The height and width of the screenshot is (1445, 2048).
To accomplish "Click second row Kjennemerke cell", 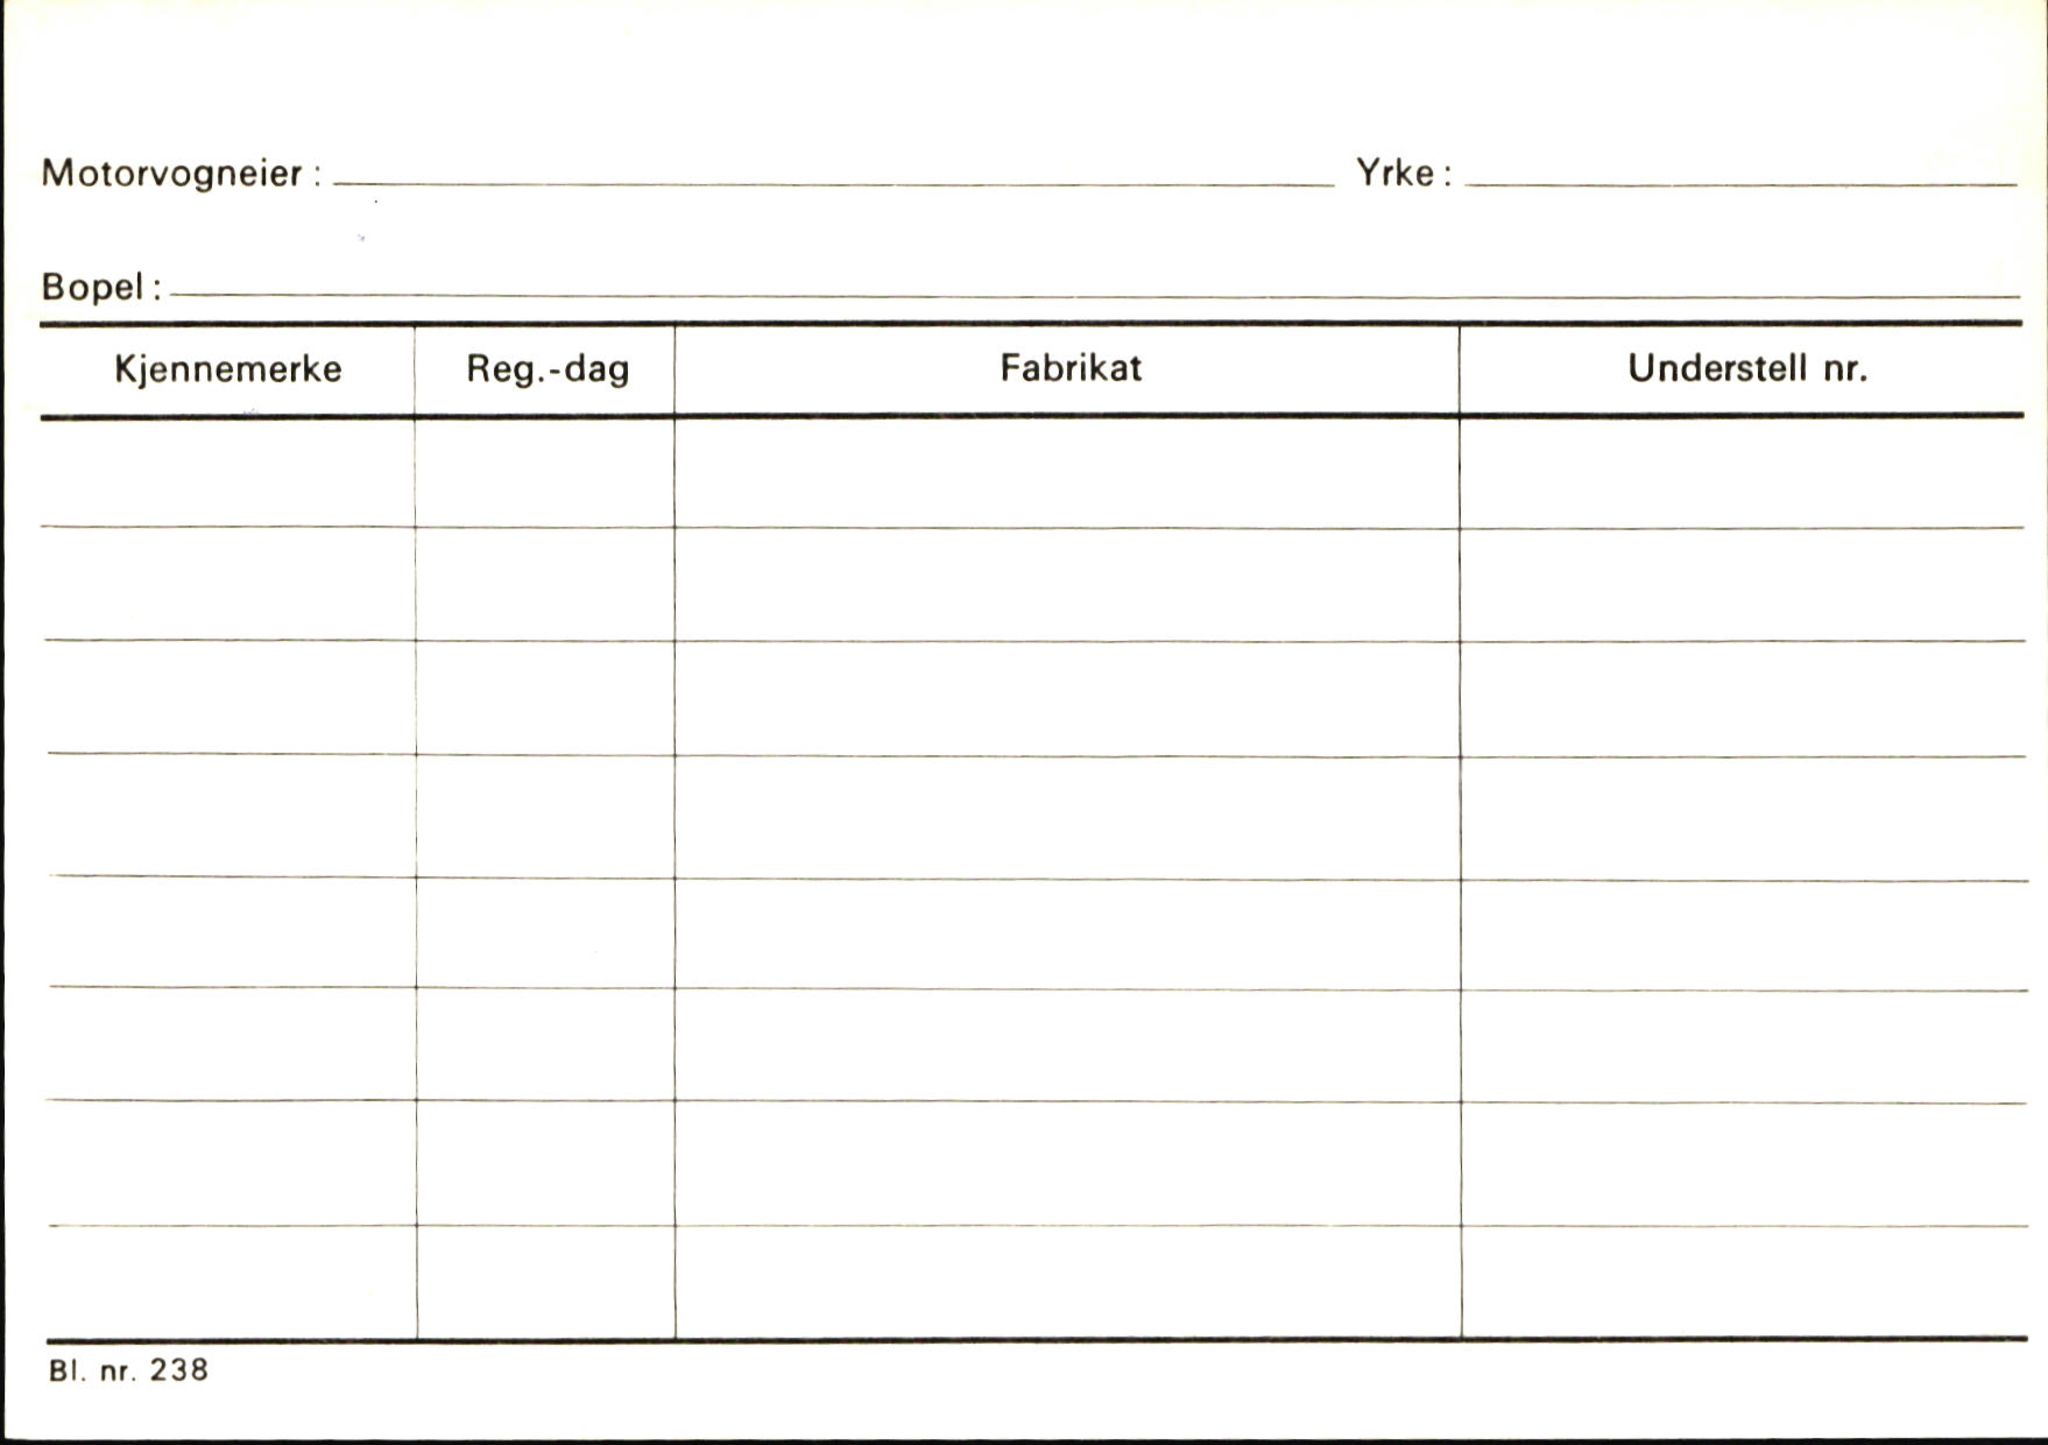I will pos(230,584).
